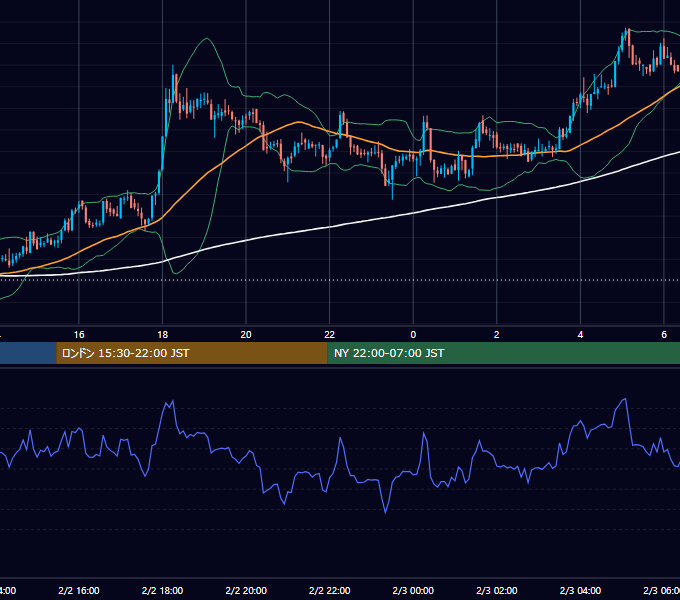This screenshot has width=680, height=600.
Task: Click the '2/3 02:00' oscillator time label
Action: pyautogui.click(x=497, y=590)
